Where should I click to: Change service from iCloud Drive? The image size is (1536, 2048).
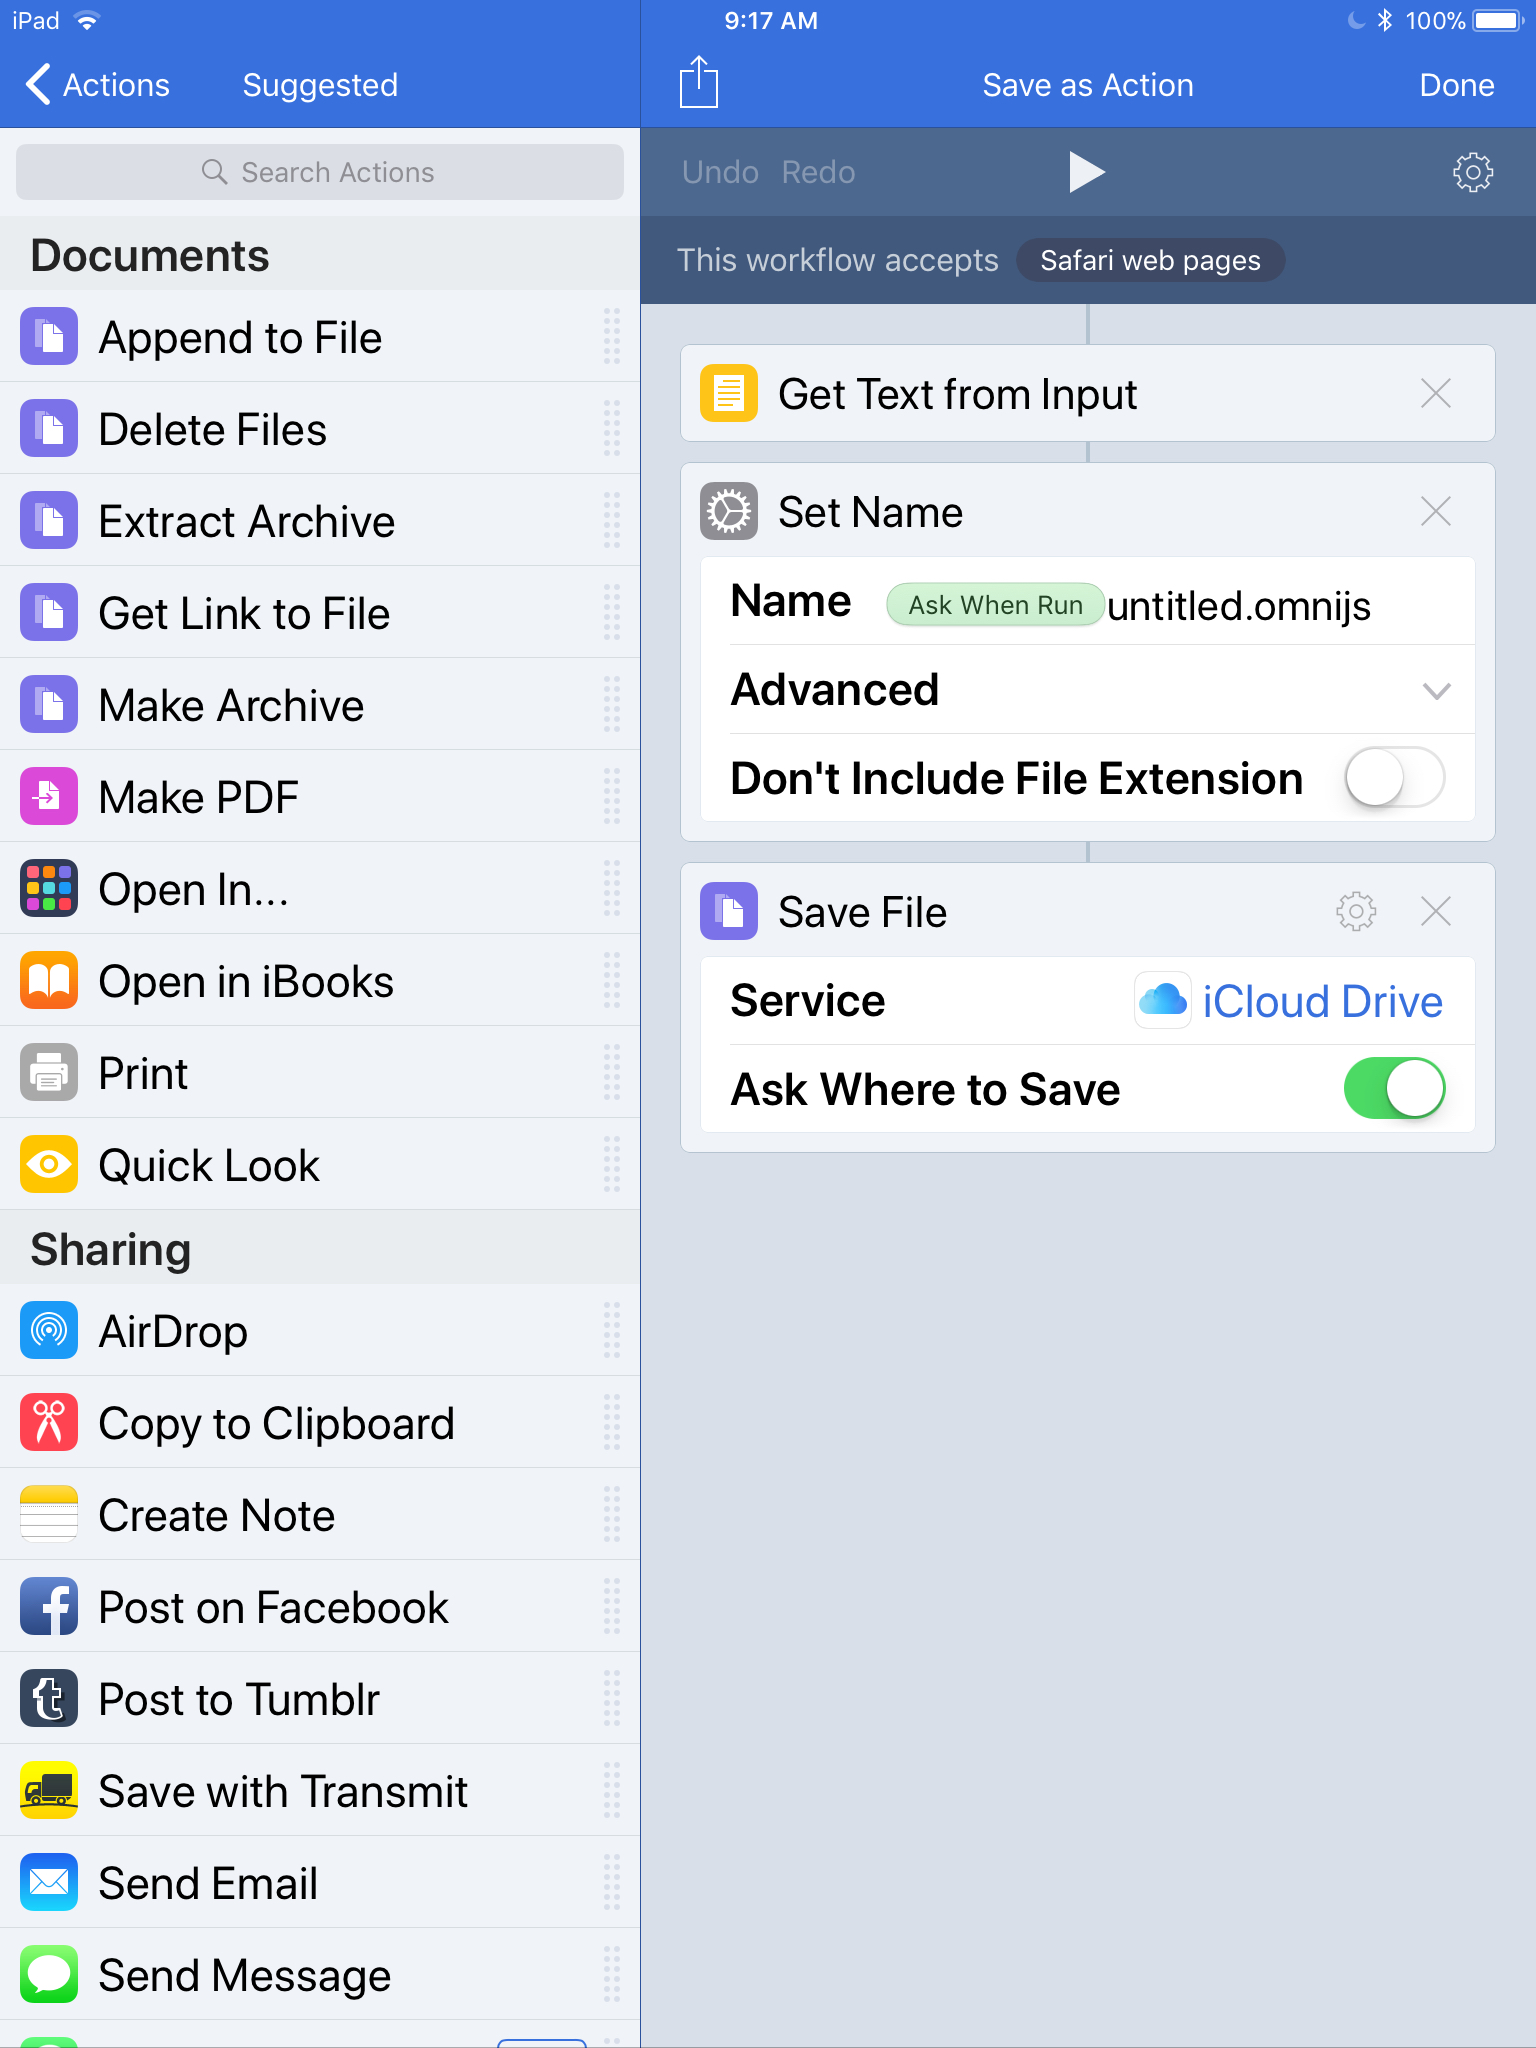pyautogui.click(x=1289, y=1001)
